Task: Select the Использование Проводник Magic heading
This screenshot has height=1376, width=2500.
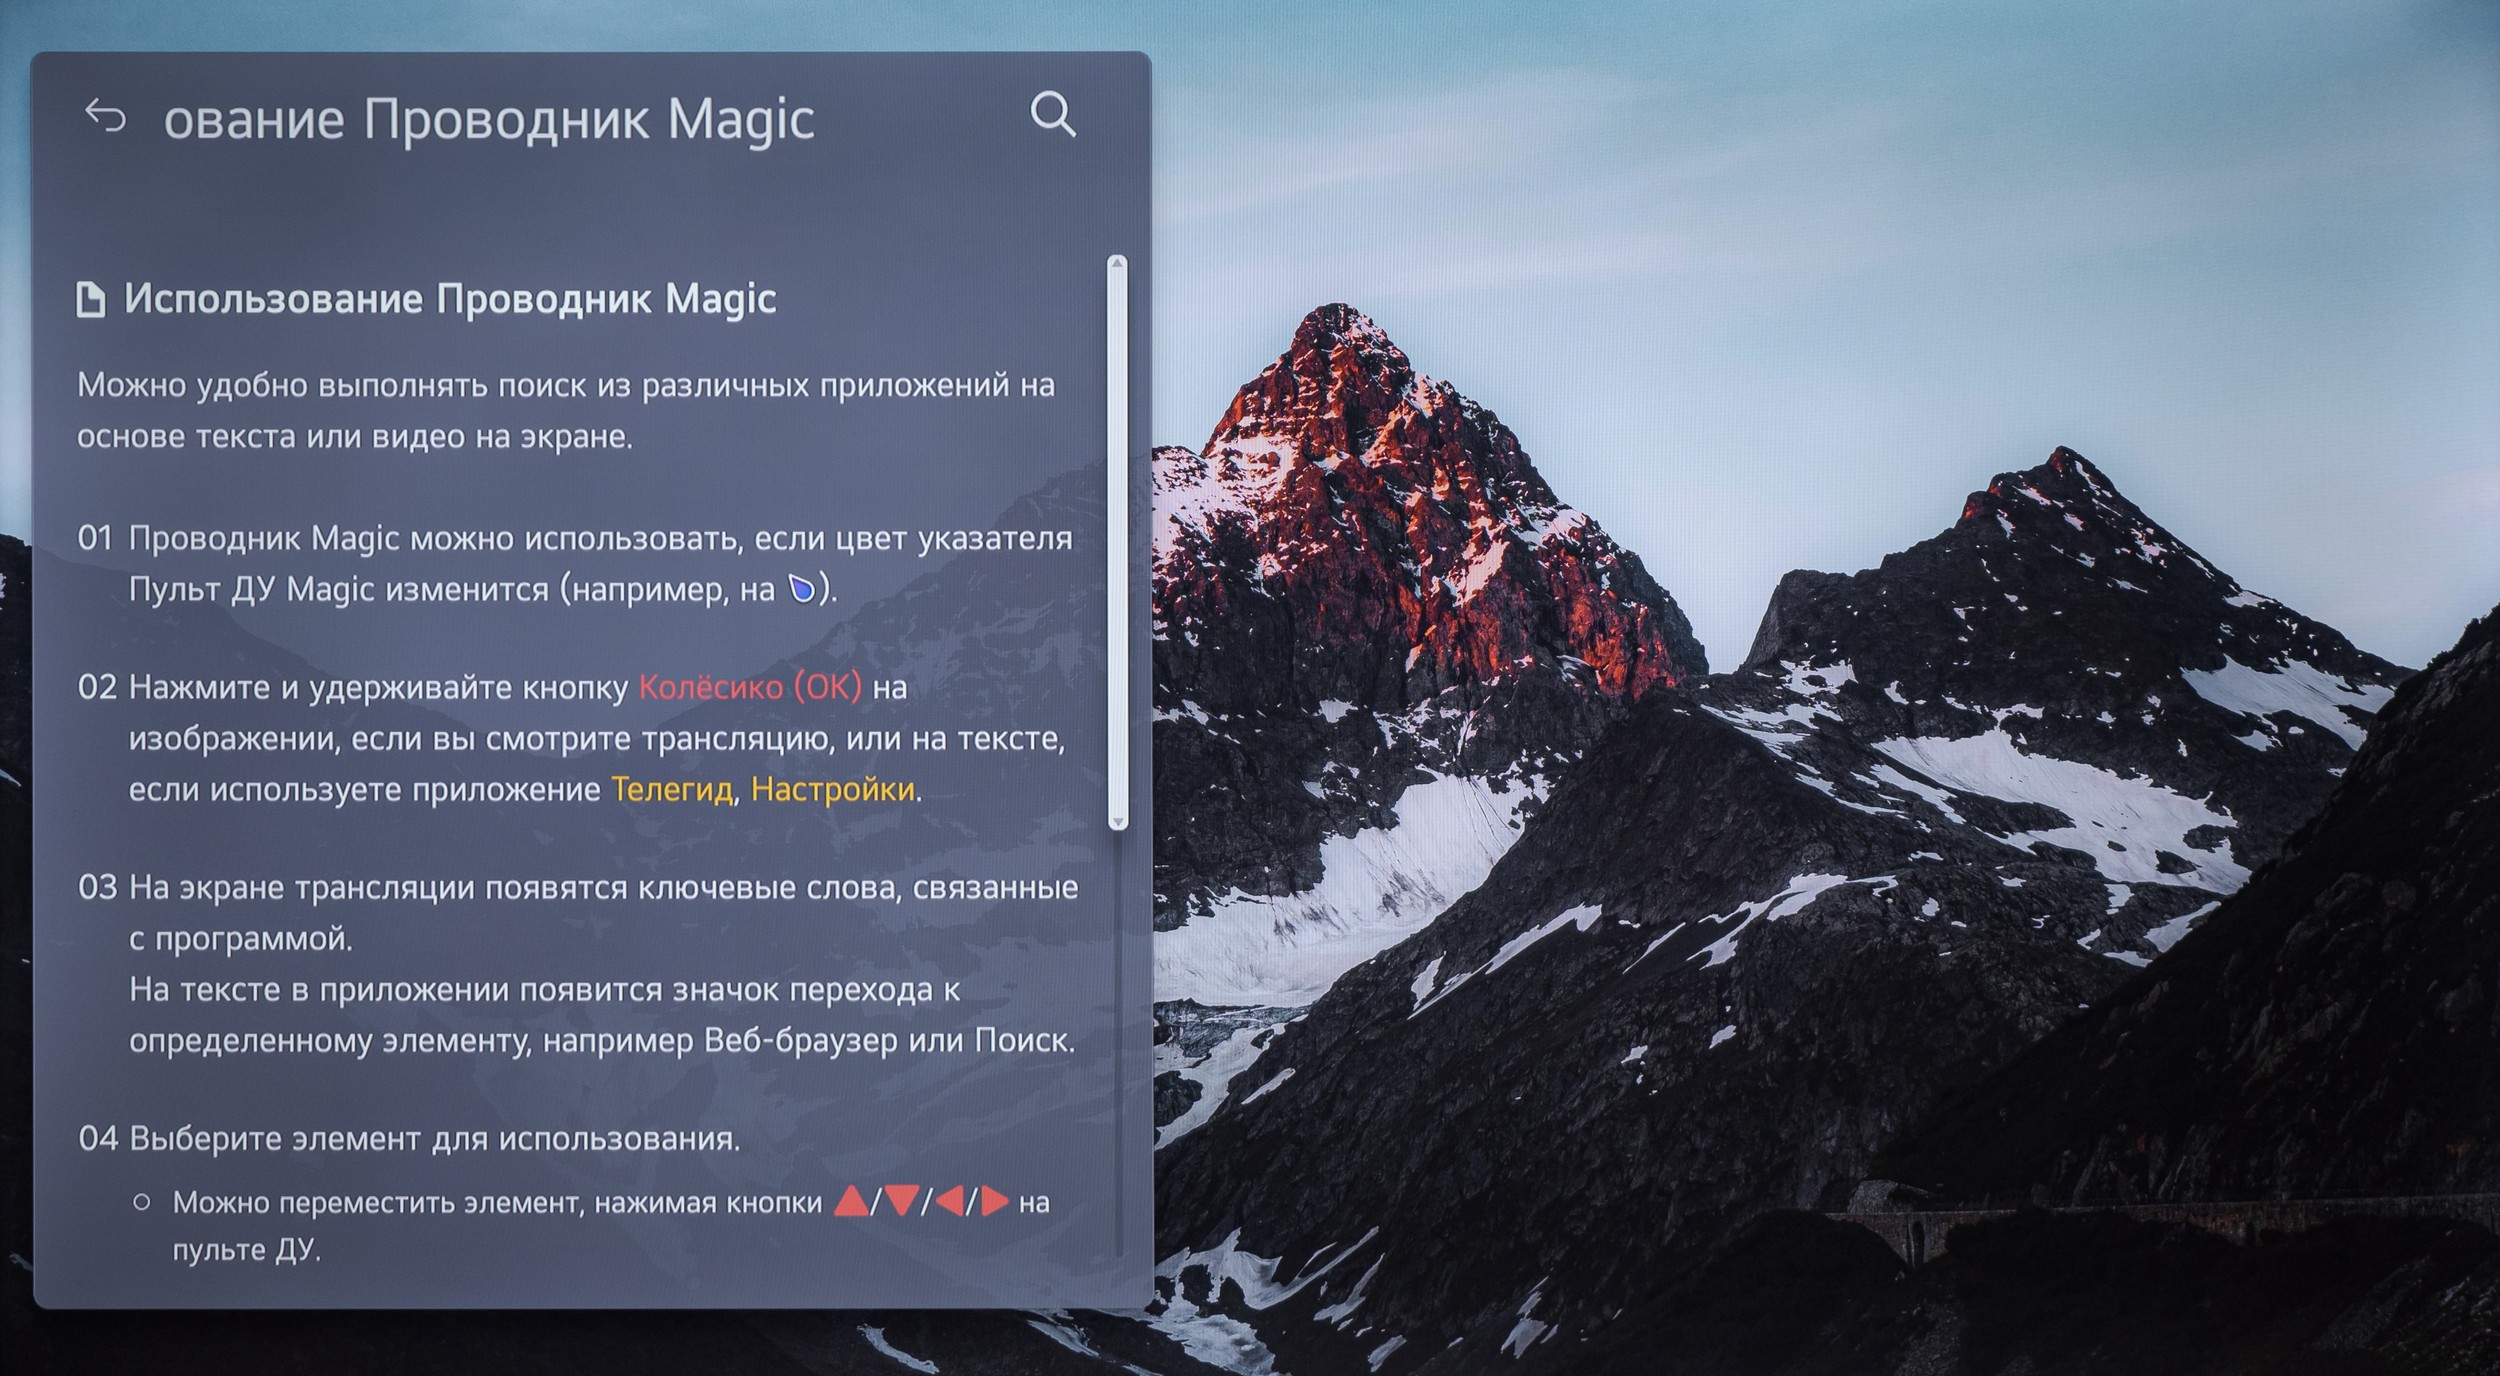Action: point(450,299)
